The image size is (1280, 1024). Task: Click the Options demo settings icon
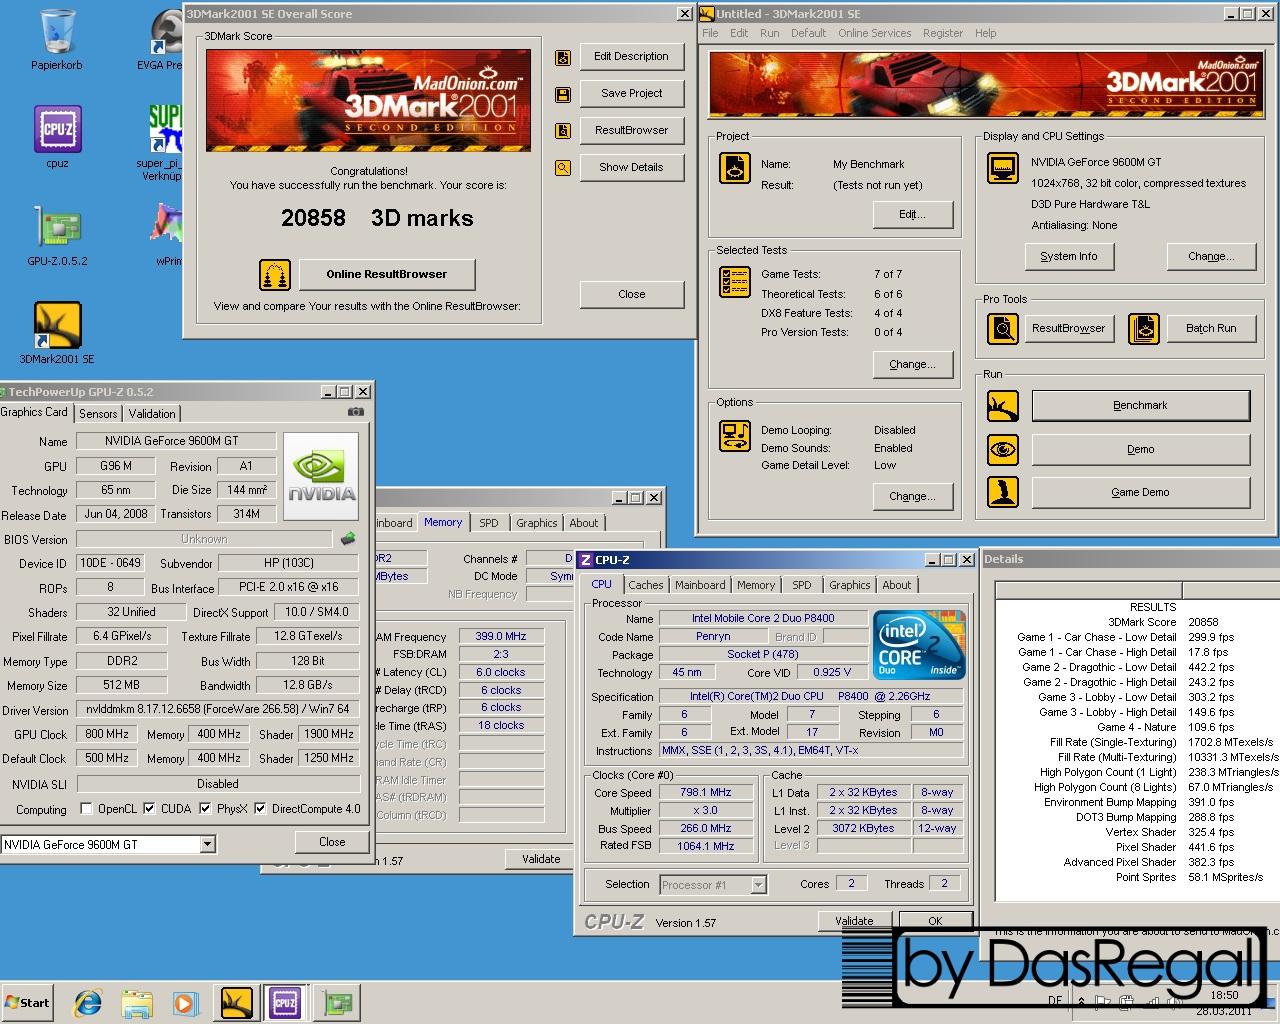735,436
